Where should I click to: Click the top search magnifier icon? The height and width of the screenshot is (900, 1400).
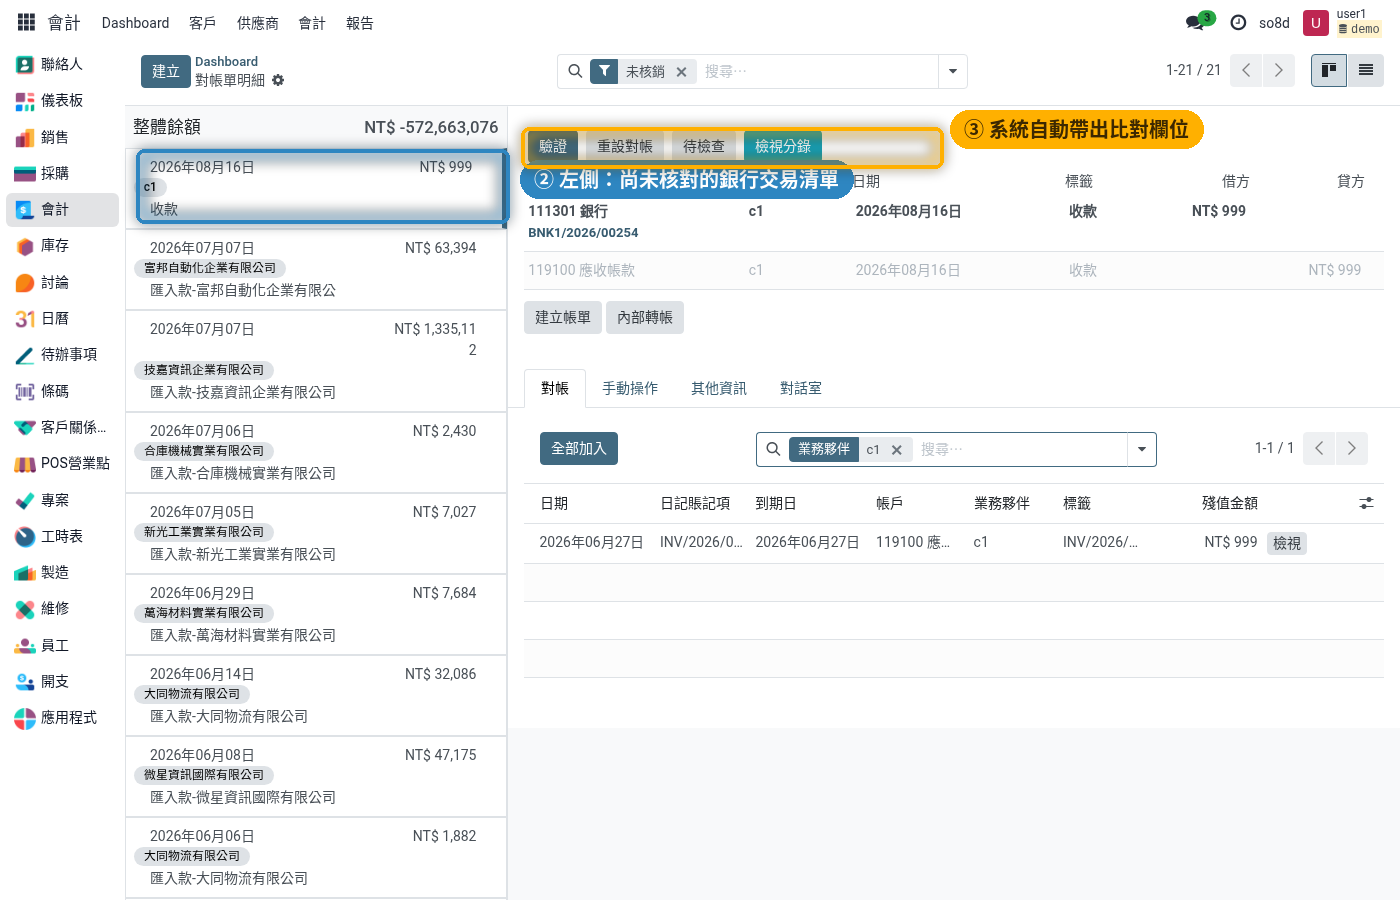tap(575, 71)
